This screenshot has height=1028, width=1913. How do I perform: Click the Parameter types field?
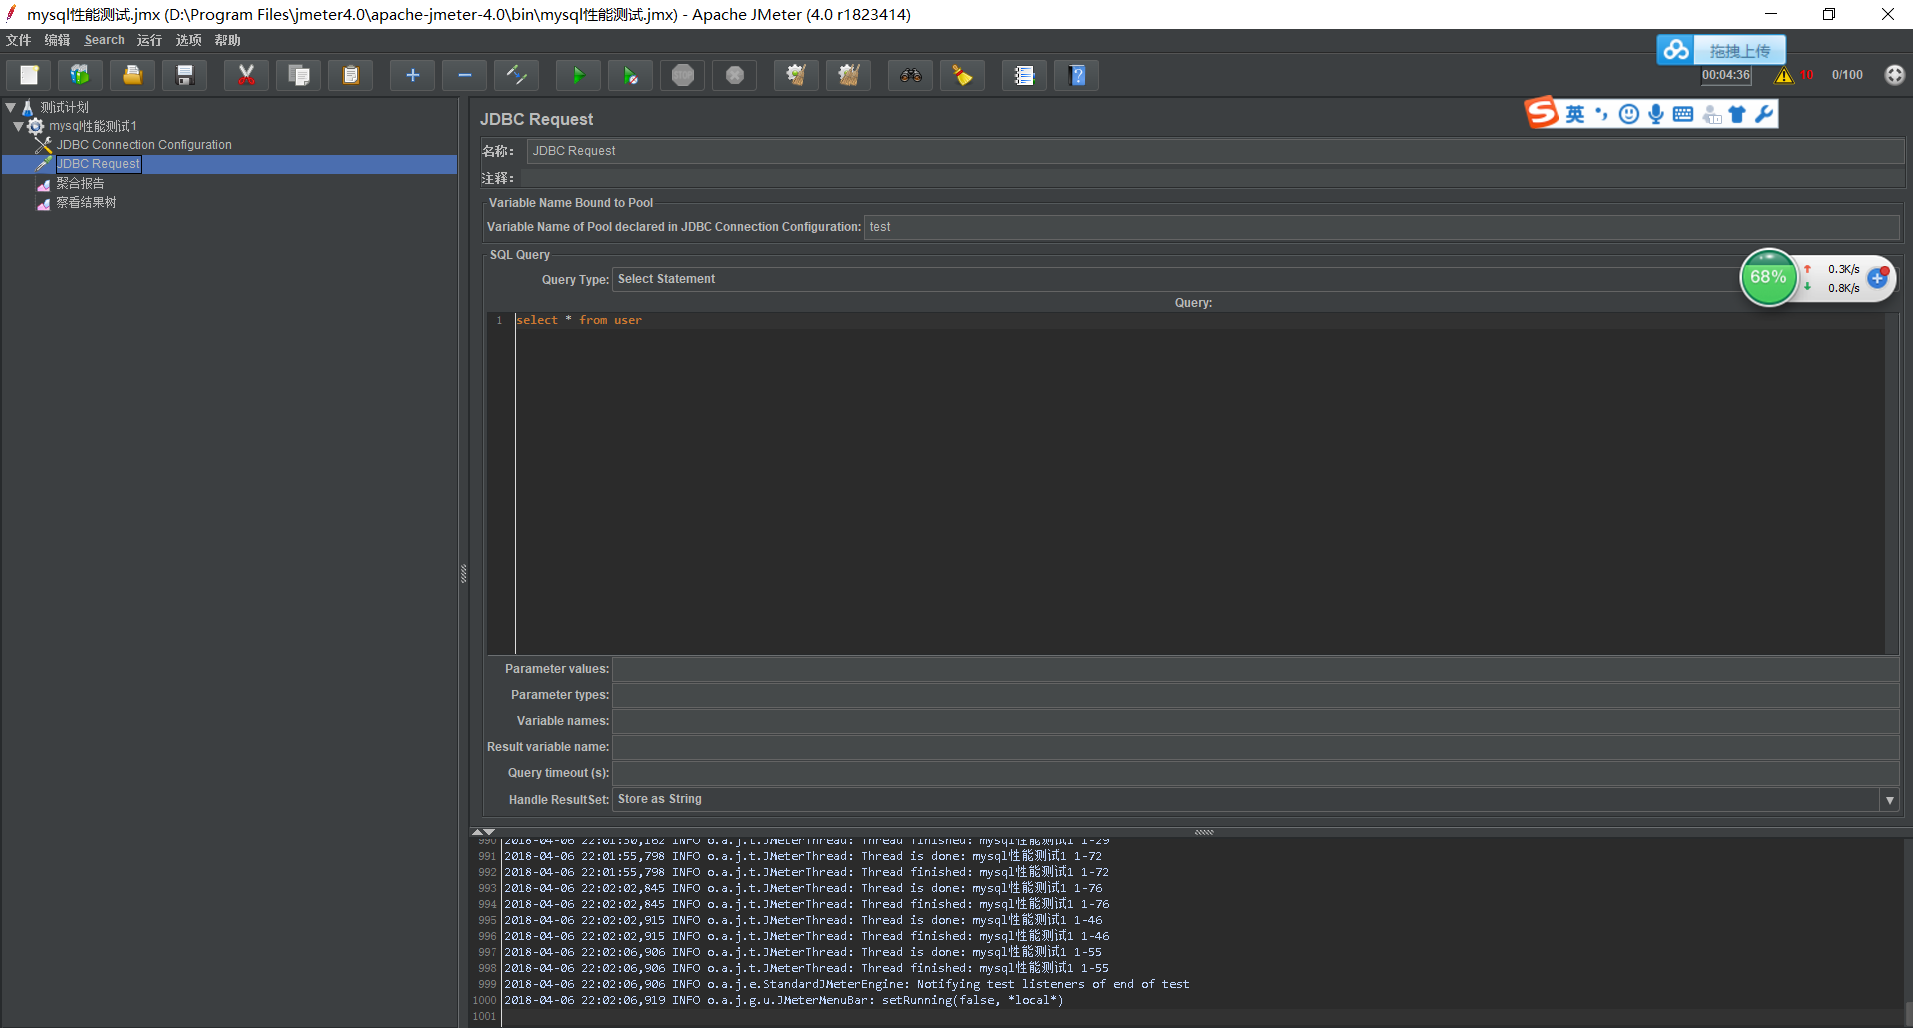1255,695
